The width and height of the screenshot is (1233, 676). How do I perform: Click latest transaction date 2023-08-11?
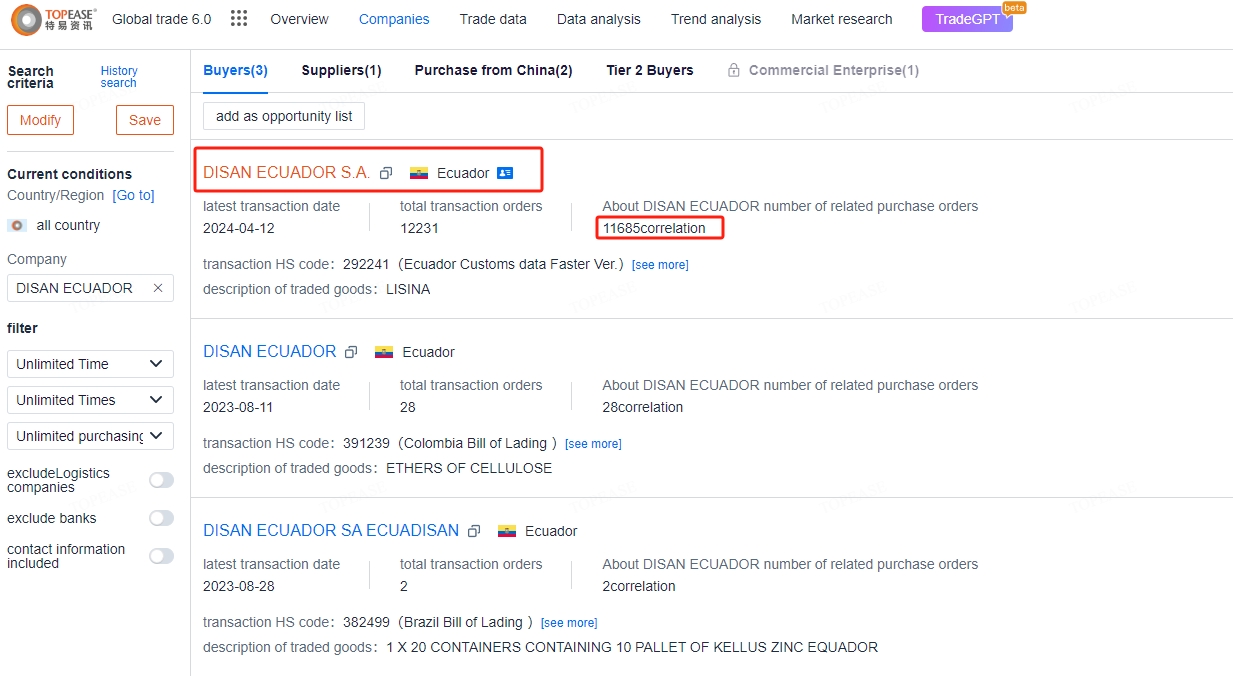click(x=238, y=407)
